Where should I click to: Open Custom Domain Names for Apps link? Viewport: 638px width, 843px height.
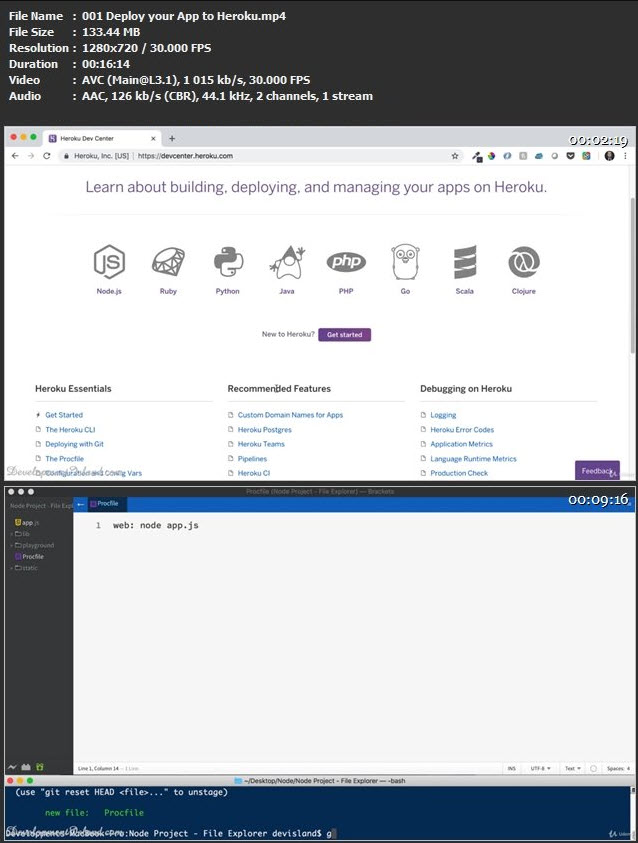coord(290,415)
